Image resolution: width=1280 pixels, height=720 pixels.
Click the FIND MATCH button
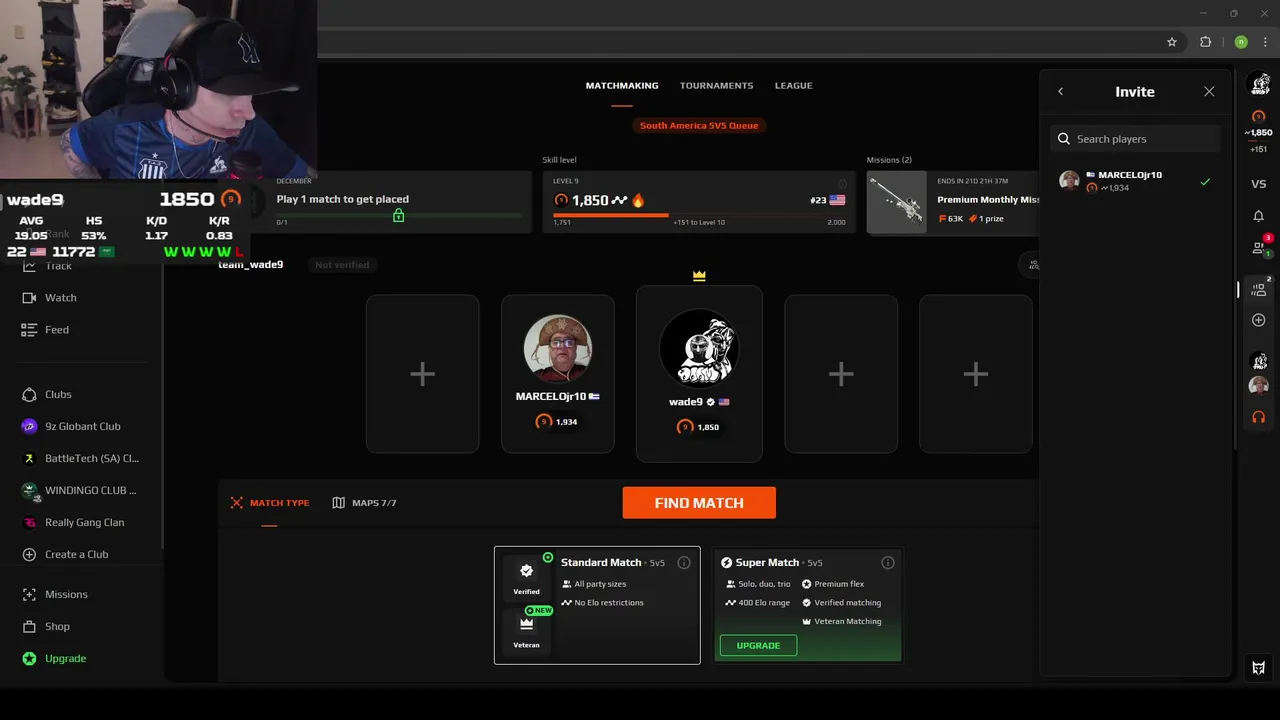pos(699,503)
